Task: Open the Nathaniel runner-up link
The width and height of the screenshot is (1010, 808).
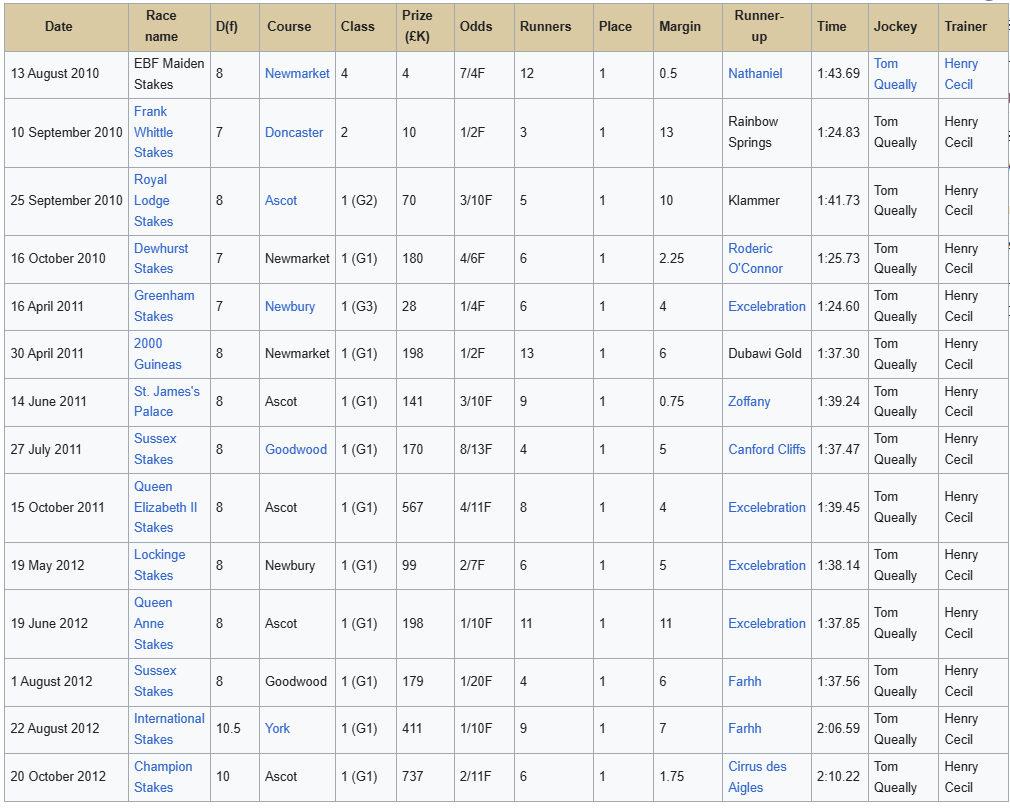Action: click(755, 73)
